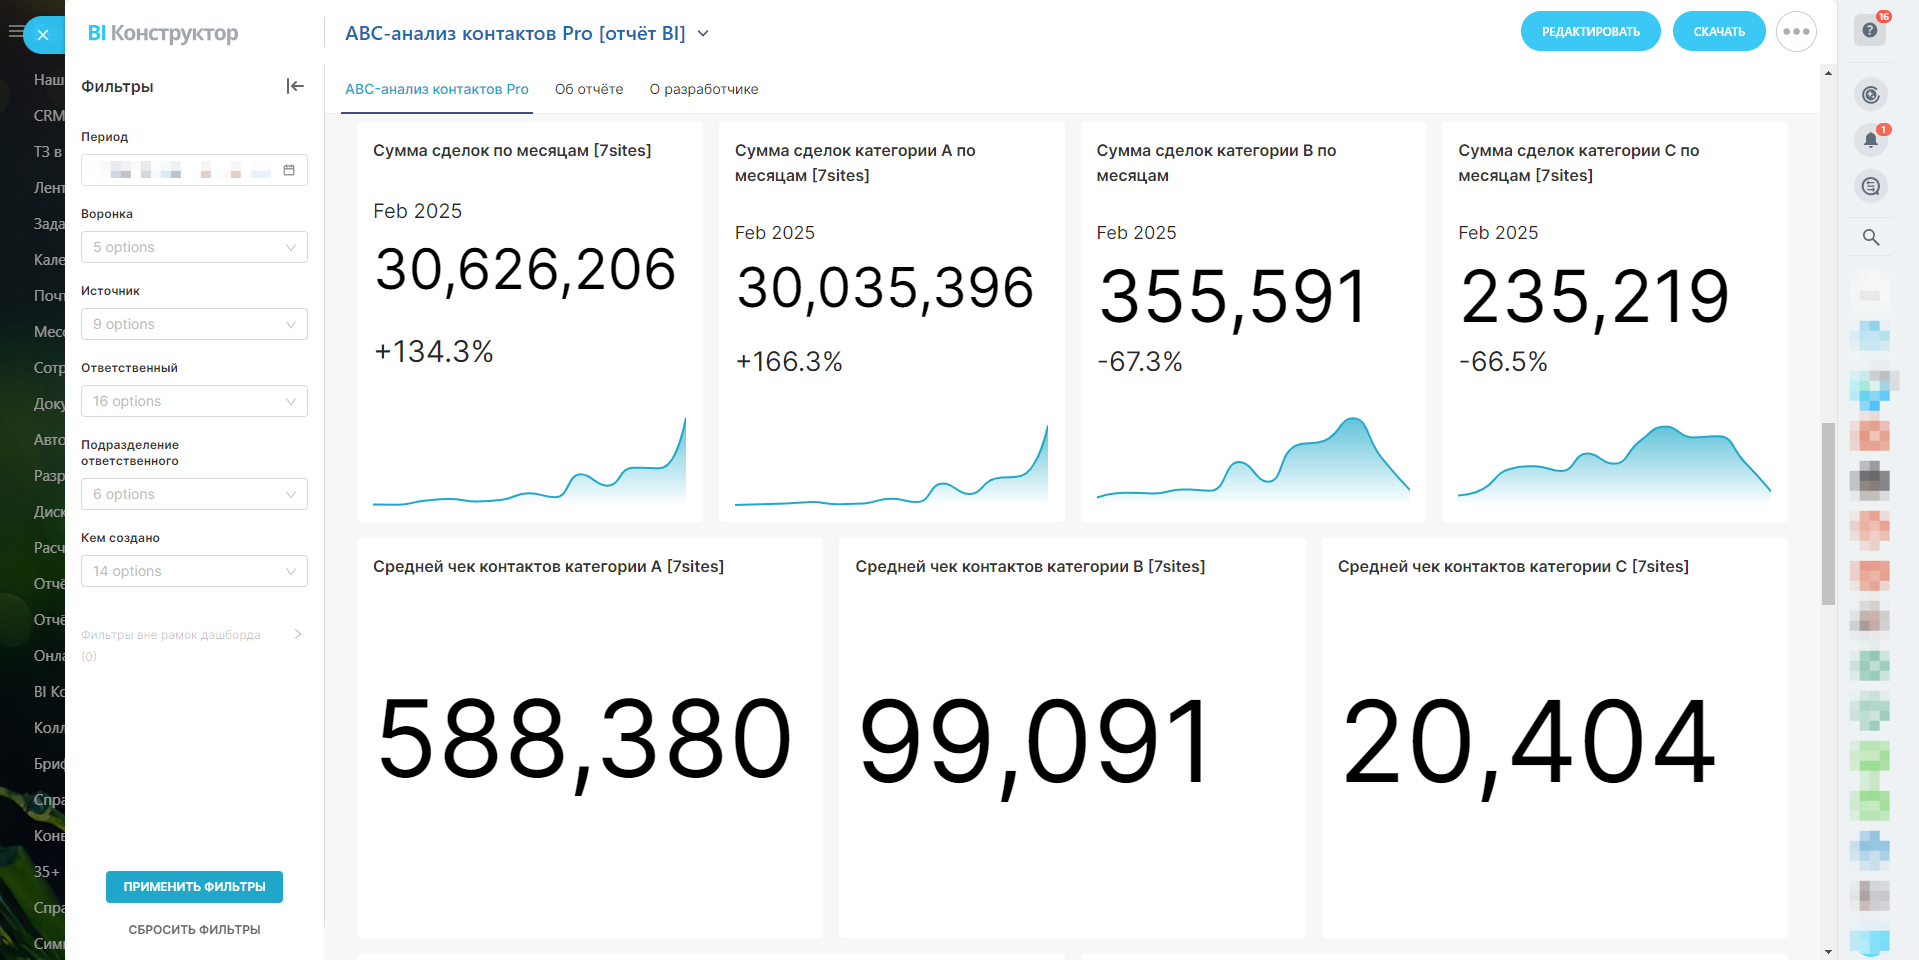
Task: Click the vertical scrollbar thumb
Action: click(x=1828, y=514)
